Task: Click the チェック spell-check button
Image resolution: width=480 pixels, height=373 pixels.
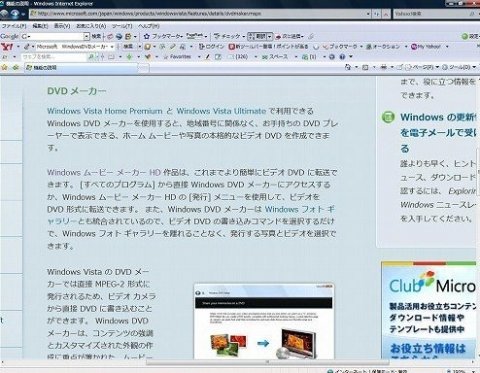Action: (229, 36)
